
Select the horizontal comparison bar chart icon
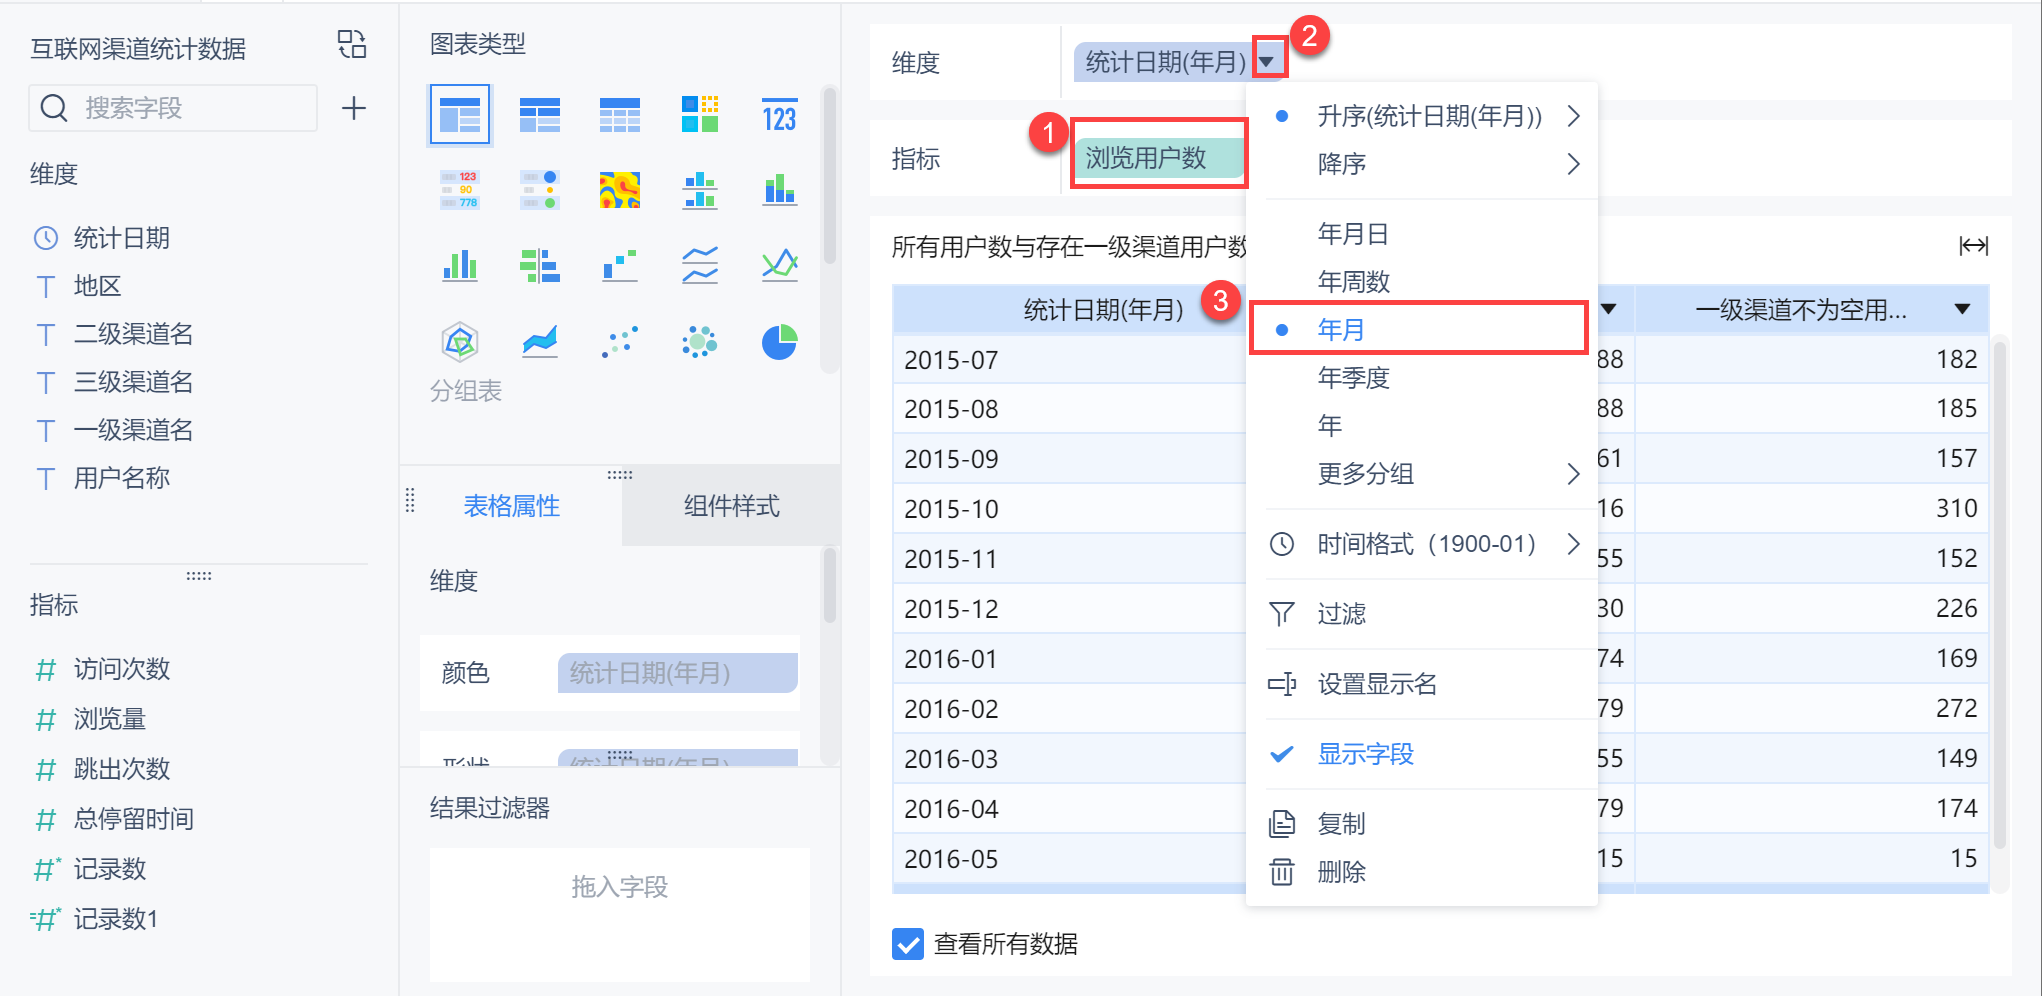pyautogui.click(x=540, y=265)
